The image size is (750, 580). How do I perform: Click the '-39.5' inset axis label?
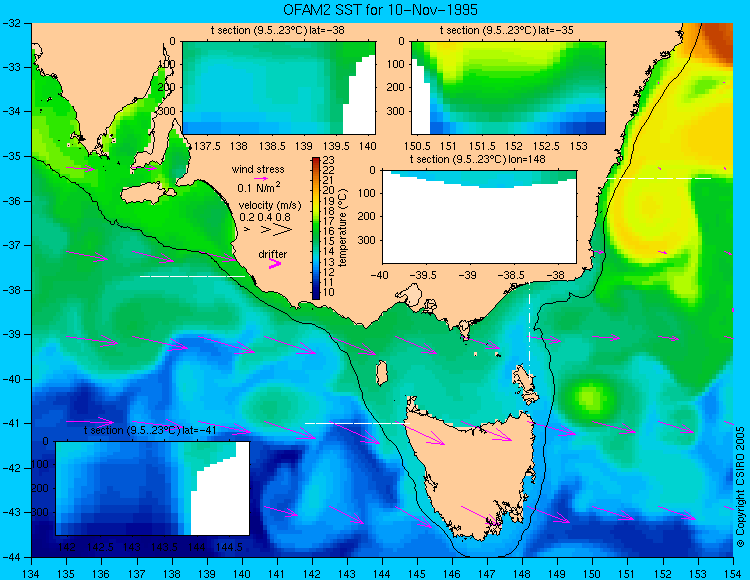point(423,275)
